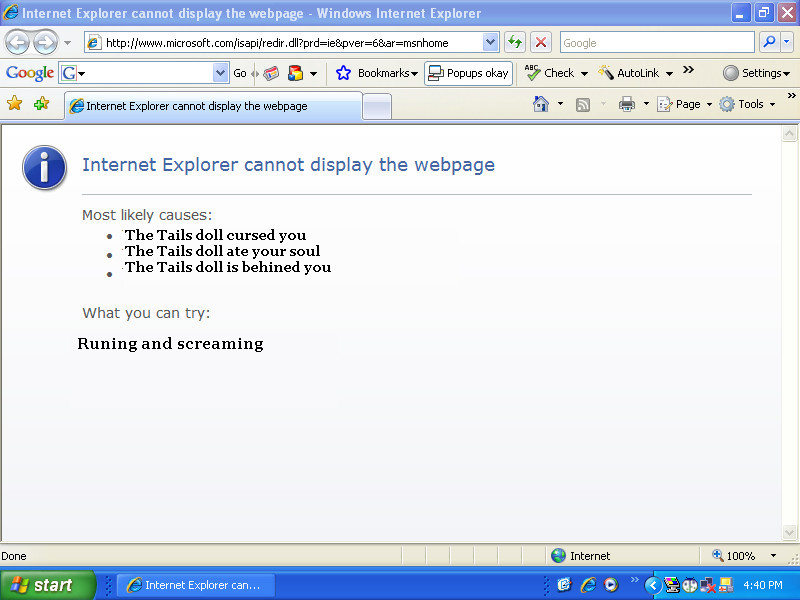Click the news cards icon on Google toolbar
The image size is (800, 600).
271,73
